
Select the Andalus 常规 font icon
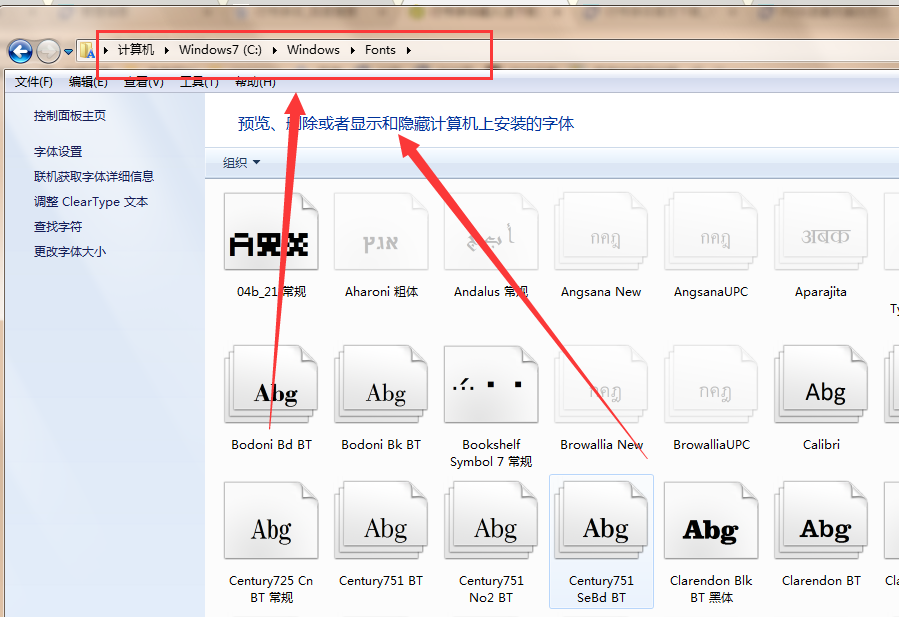pyautogui.click(x=491, y=232)
